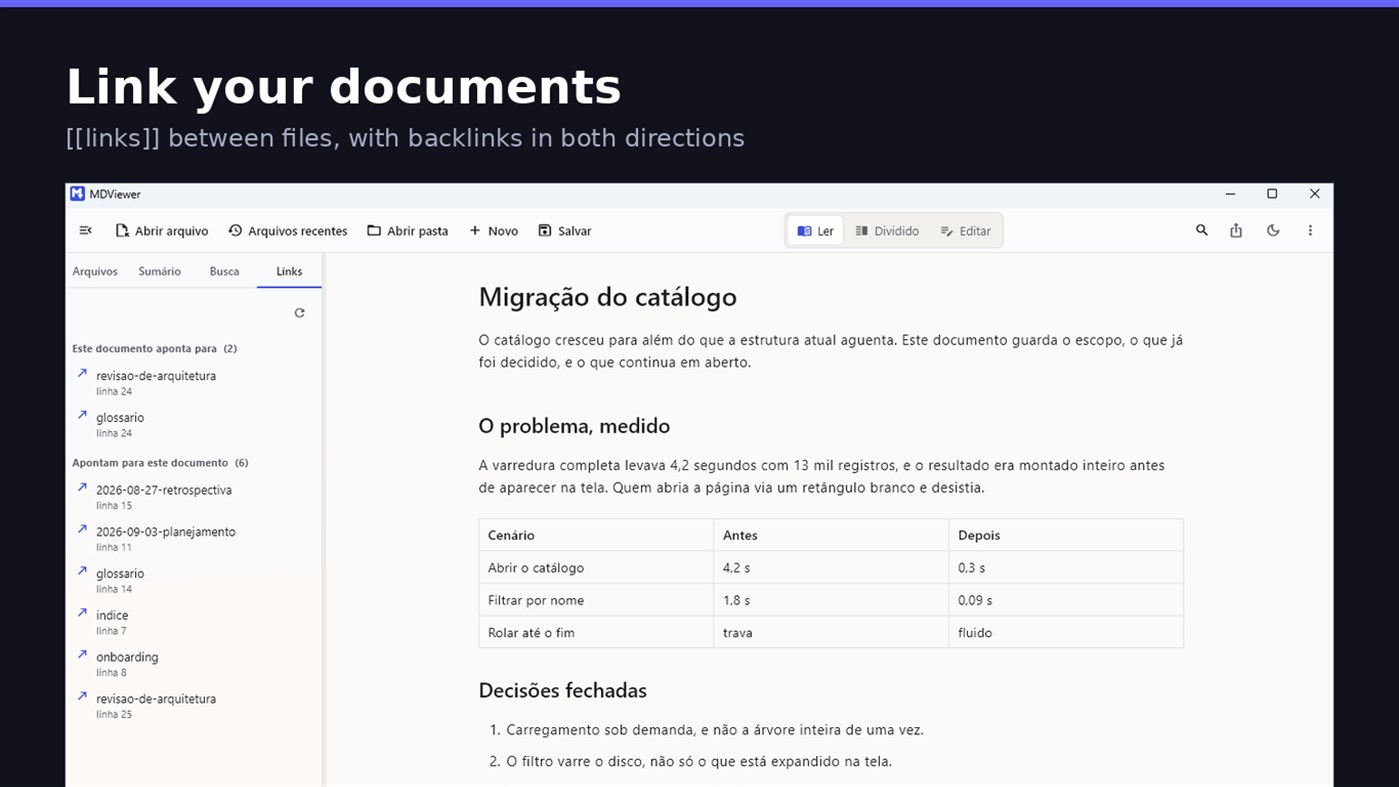
Task: Click the Abrir arquivo toolbar button
Action: point(162,231)
